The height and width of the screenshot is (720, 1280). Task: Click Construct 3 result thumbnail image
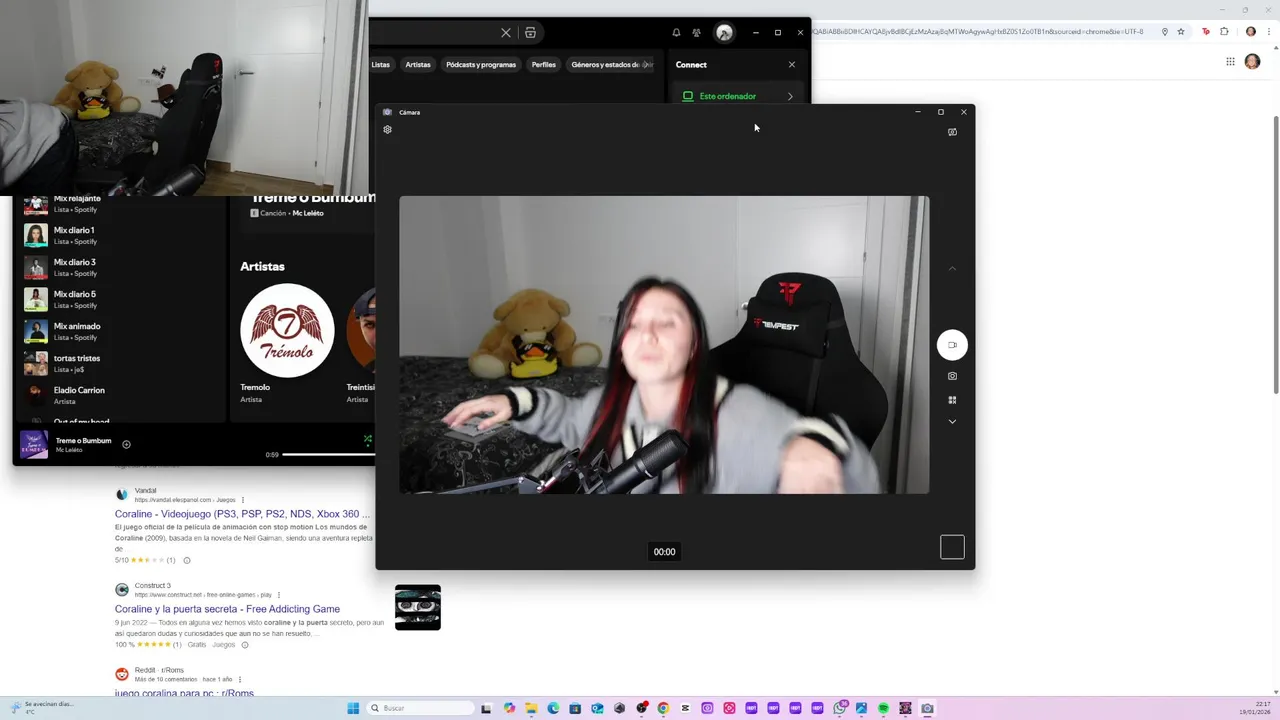click(x=418, y=607)
